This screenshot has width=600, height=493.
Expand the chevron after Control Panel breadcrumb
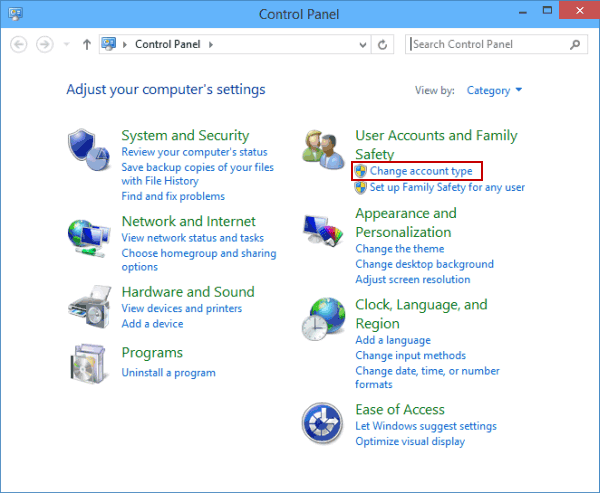(211, 44)
